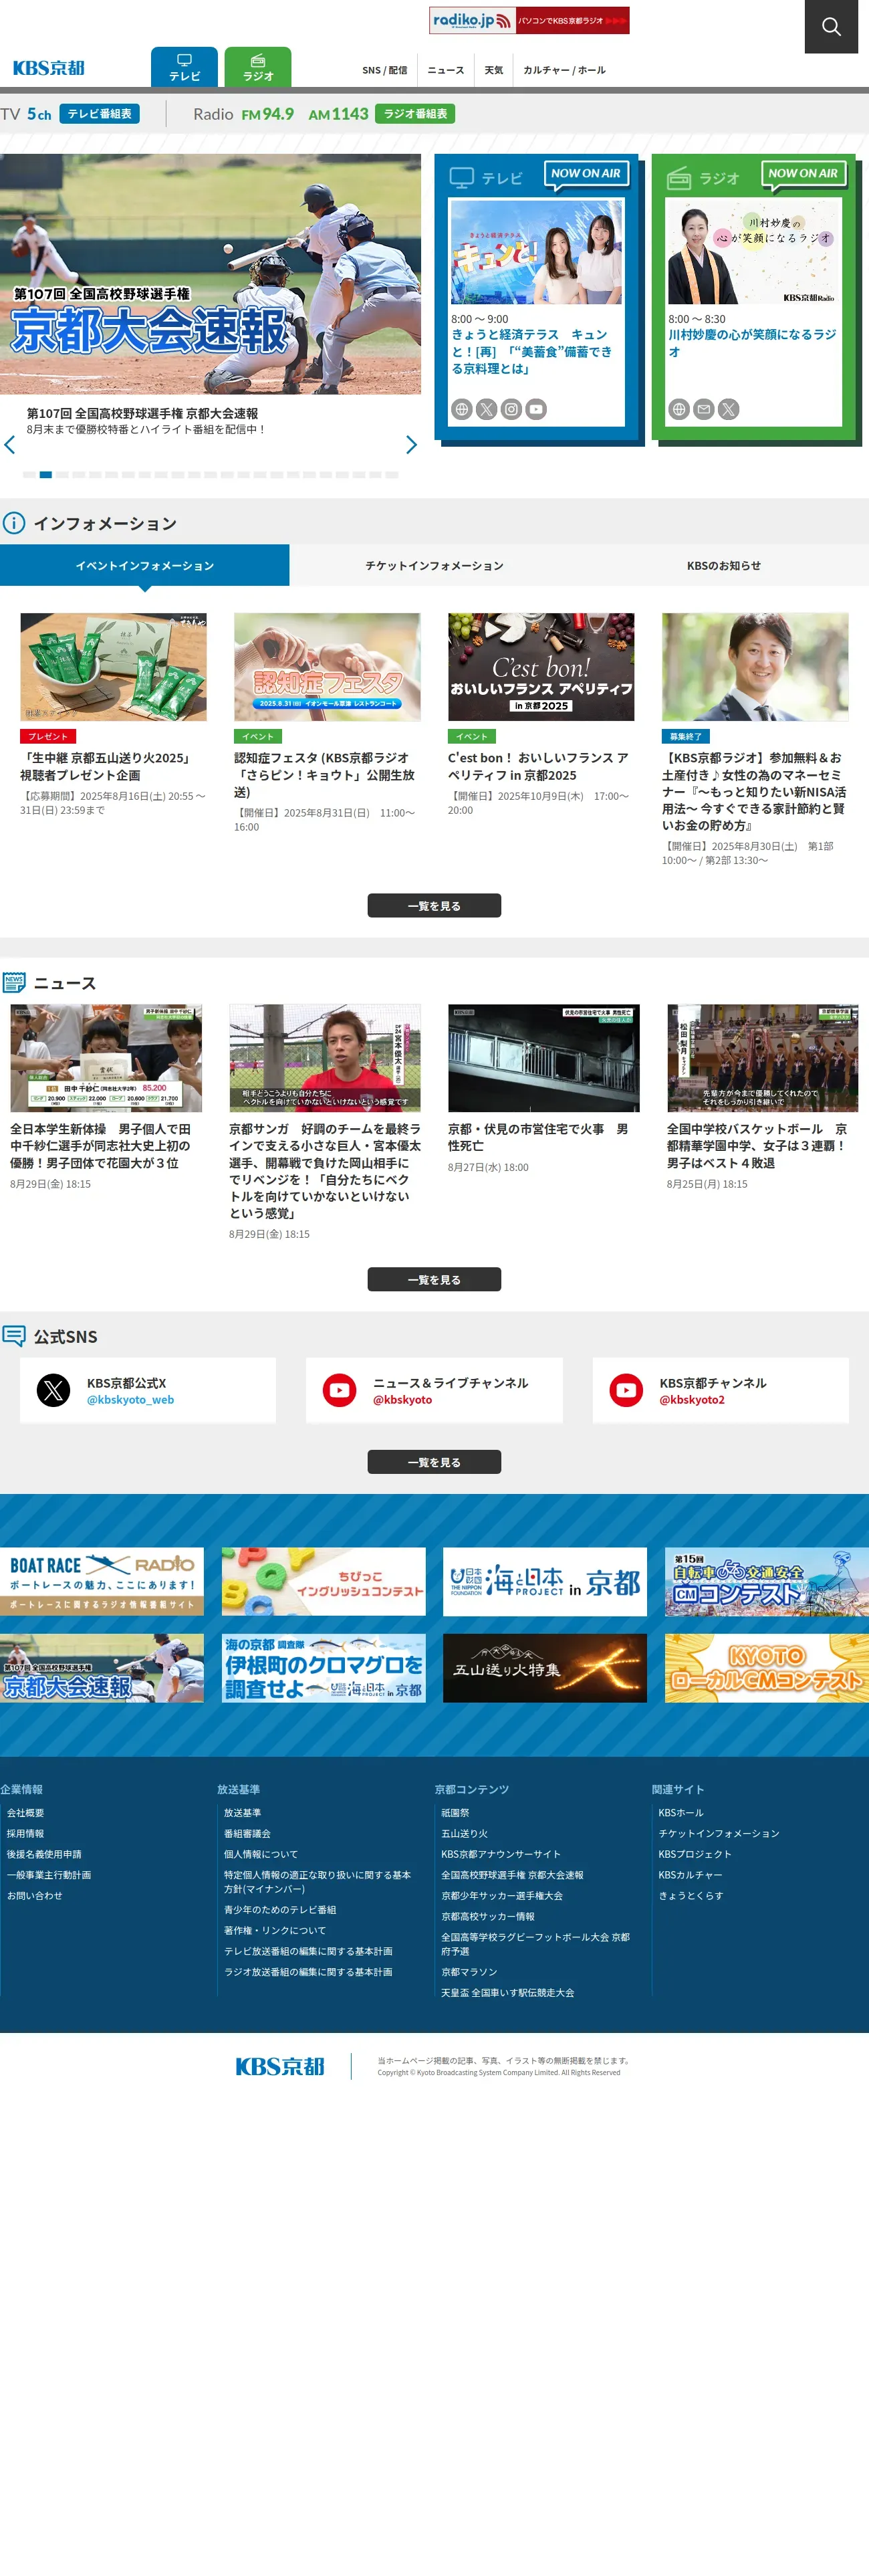Open 伊根町のクロマグロを調査せよ banner
The width and height of the screenshot is (869, 2576).
tap(324, 1669)
